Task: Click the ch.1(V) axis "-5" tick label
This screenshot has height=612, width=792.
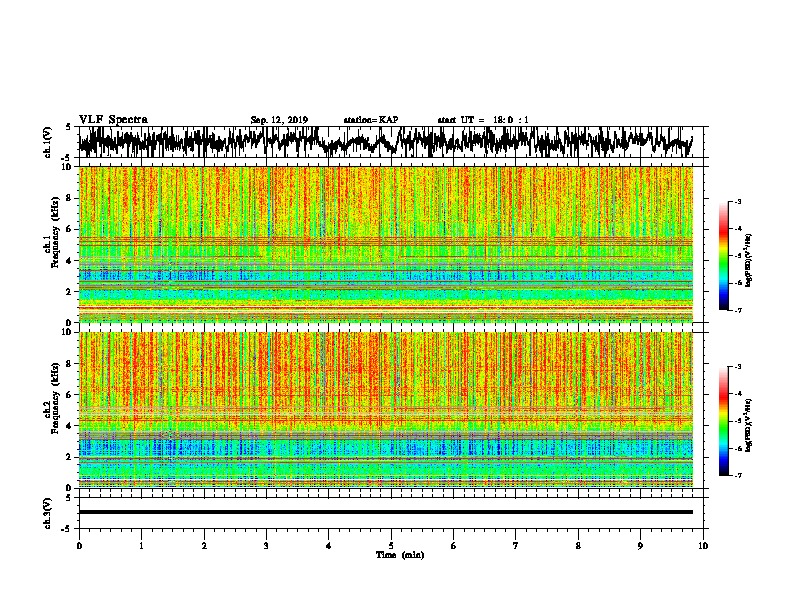Action: pos(68,157)
